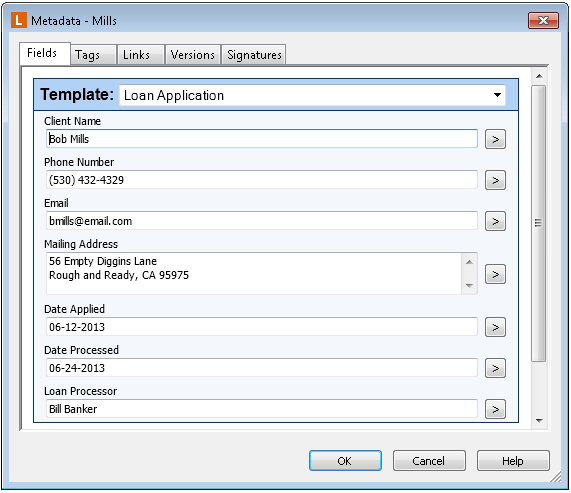The width and height of the screenshot is (571, 493).
Task: Click the arrow button beside Loan Processor
Action: pos(495,409)
